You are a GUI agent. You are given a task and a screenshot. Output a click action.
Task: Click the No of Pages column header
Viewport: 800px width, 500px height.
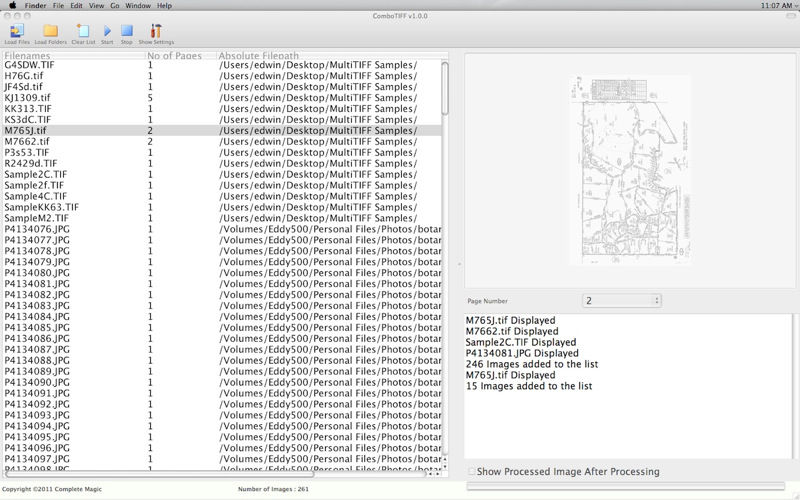click(178, 55)
